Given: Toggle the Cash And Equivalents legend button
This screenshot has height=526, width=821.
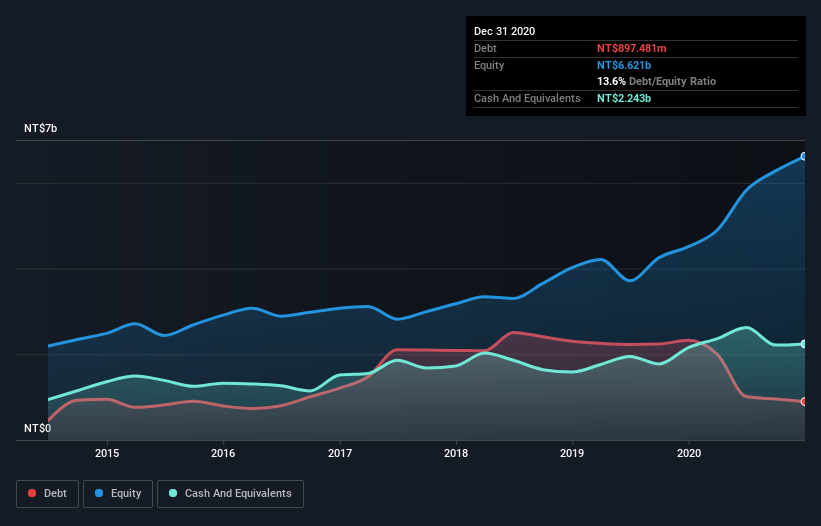Looking at the screenshot, I should pos(230,494).
